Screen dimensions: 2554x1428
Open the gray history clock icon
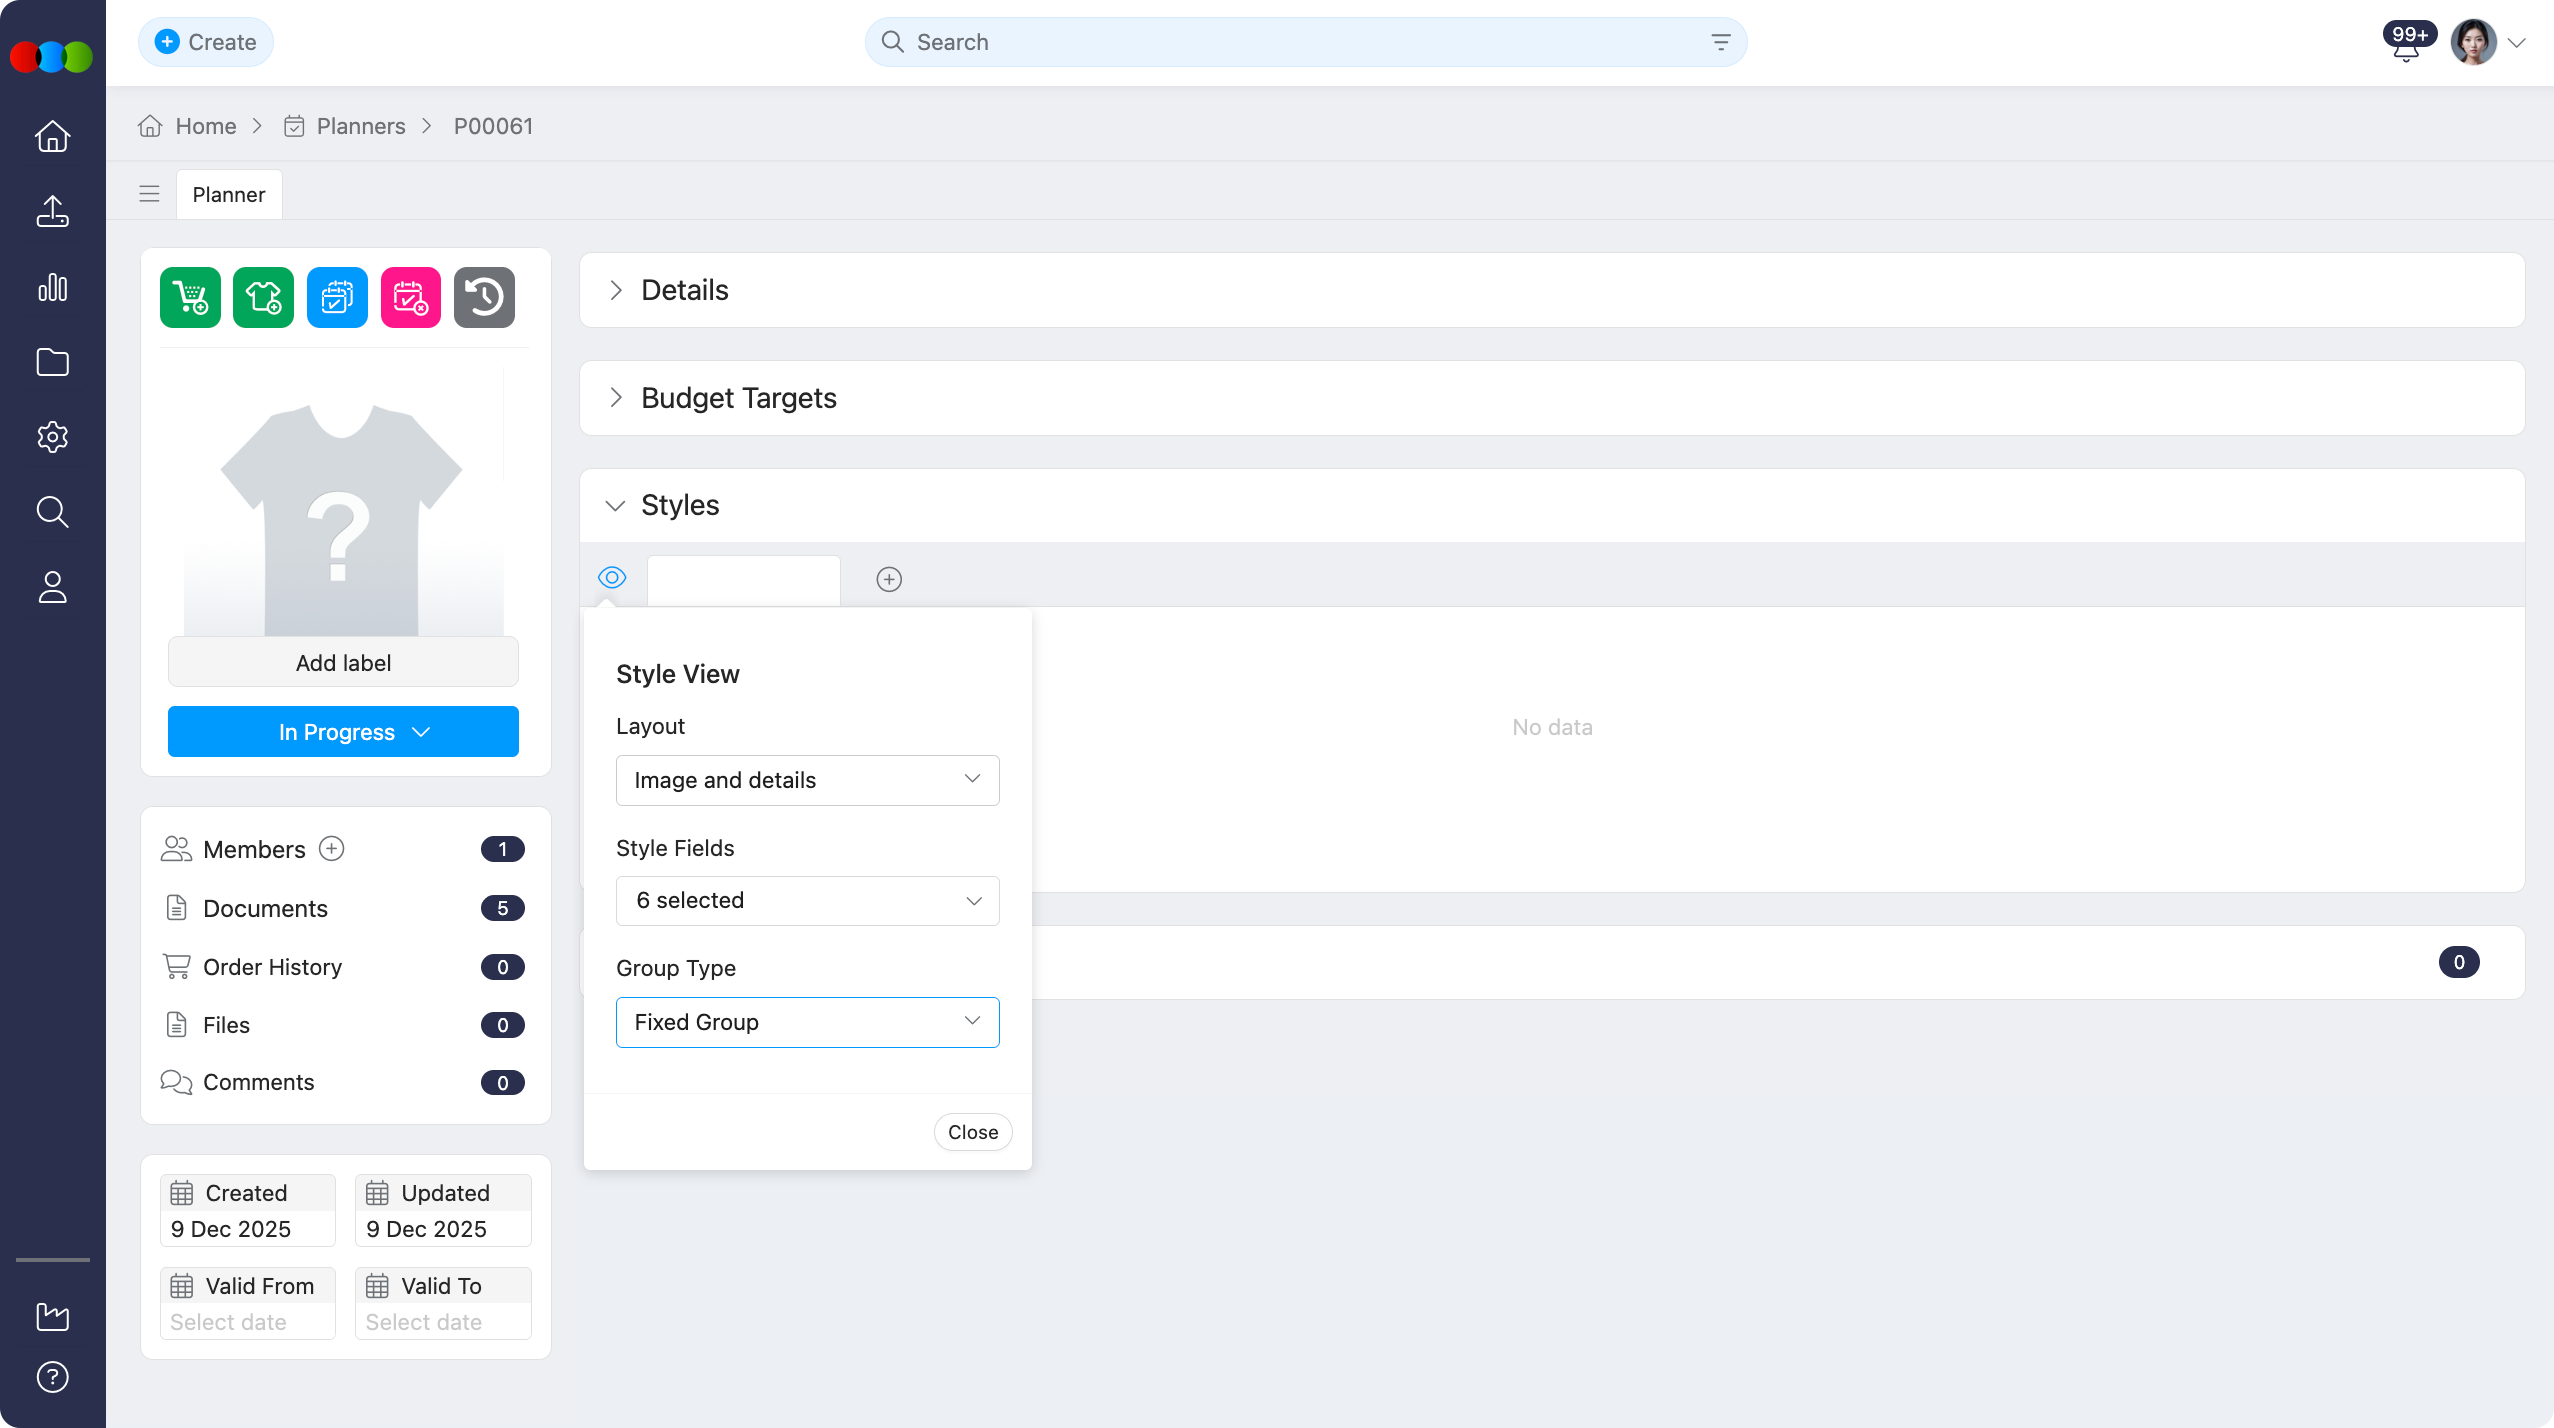pyautogui.click(x=484, y=297)
